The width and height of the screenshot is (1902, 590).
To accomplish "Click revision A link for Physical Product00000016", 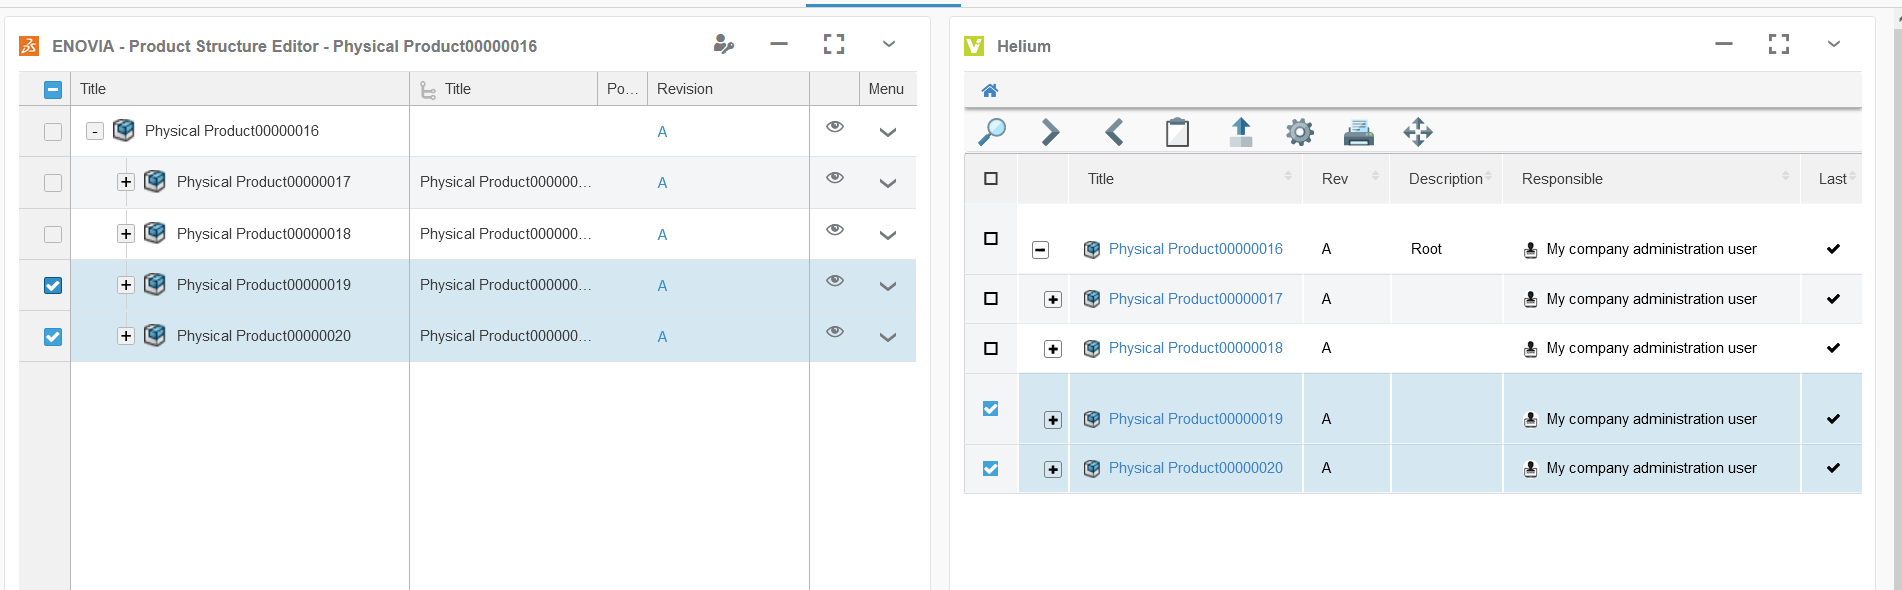I will click(x=662, y=132).
